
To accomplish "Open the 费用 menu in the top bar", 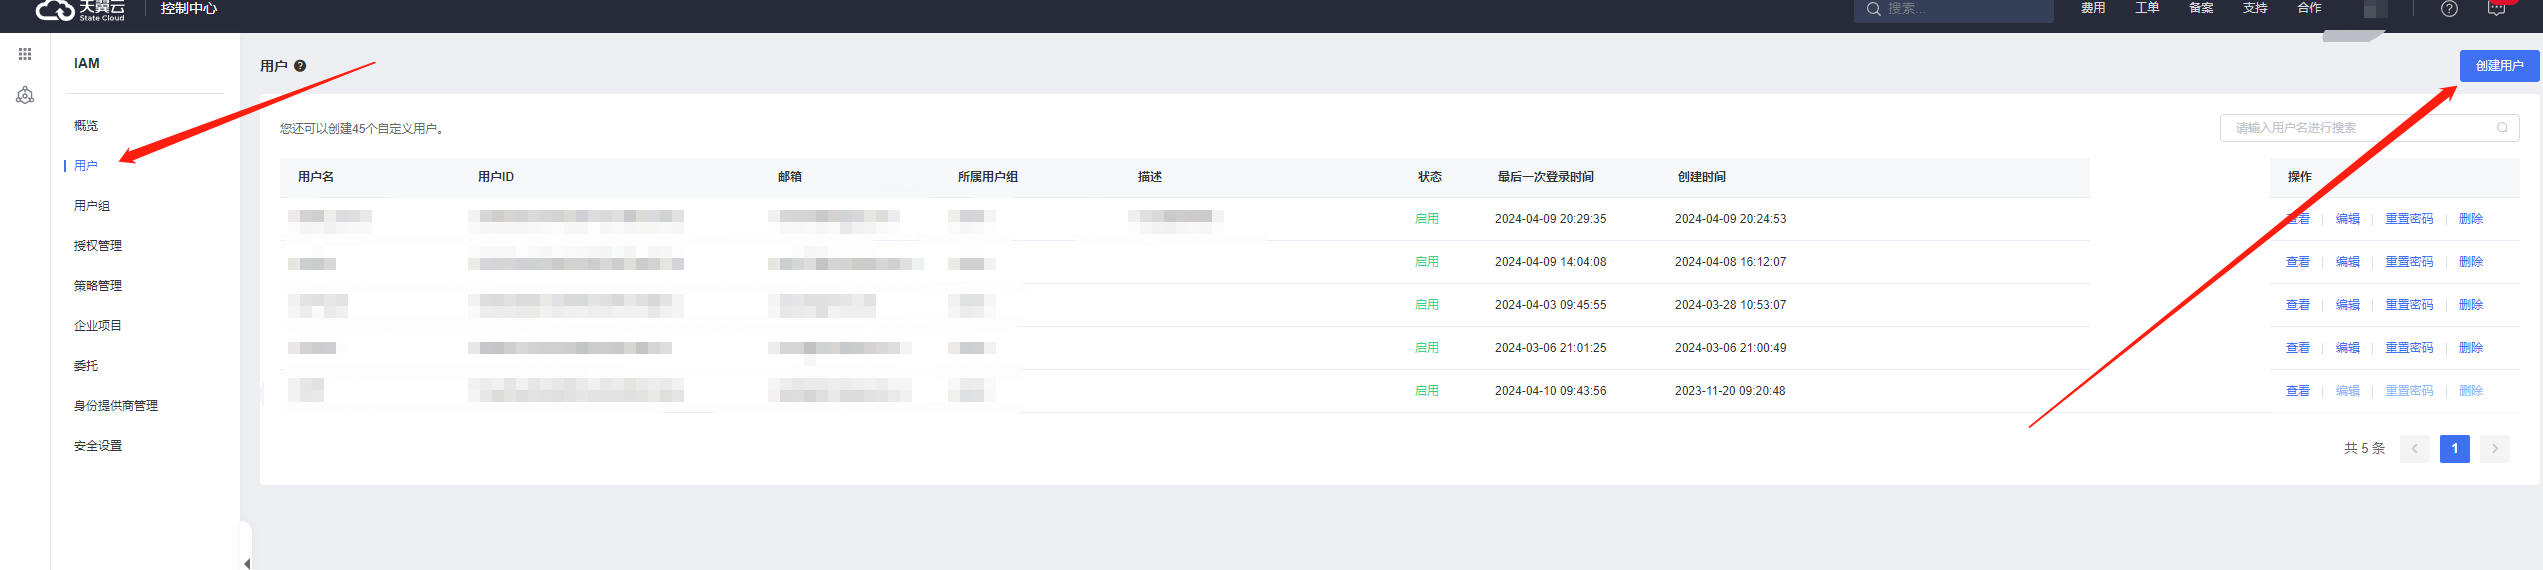I will (x=2093, y=8).
